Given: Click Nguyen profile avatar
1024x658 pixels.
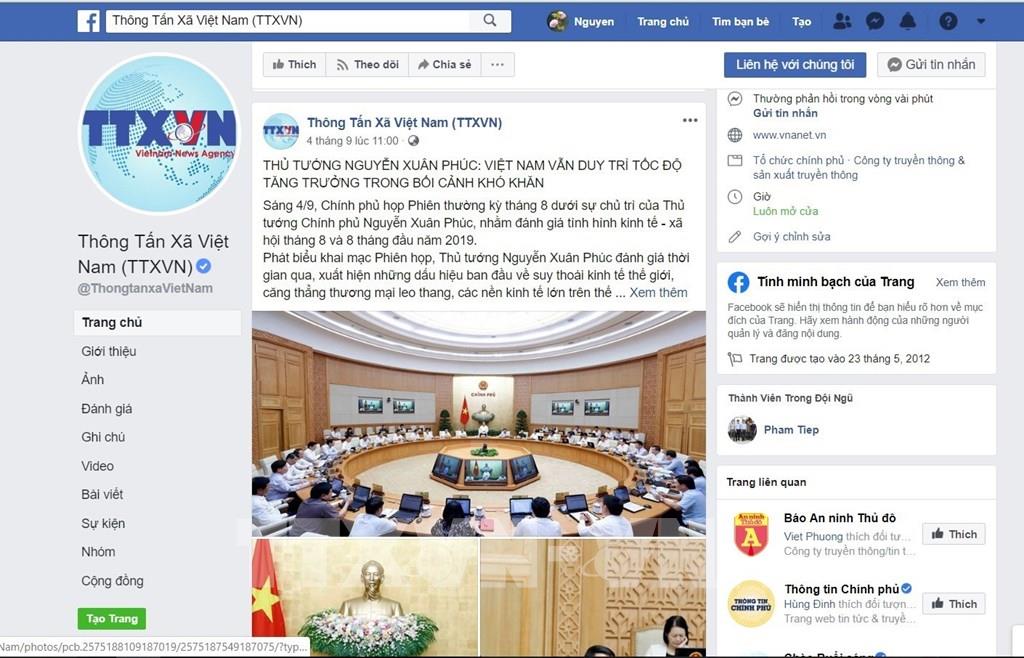Looking at the screenshot, I should pos(557,21).
